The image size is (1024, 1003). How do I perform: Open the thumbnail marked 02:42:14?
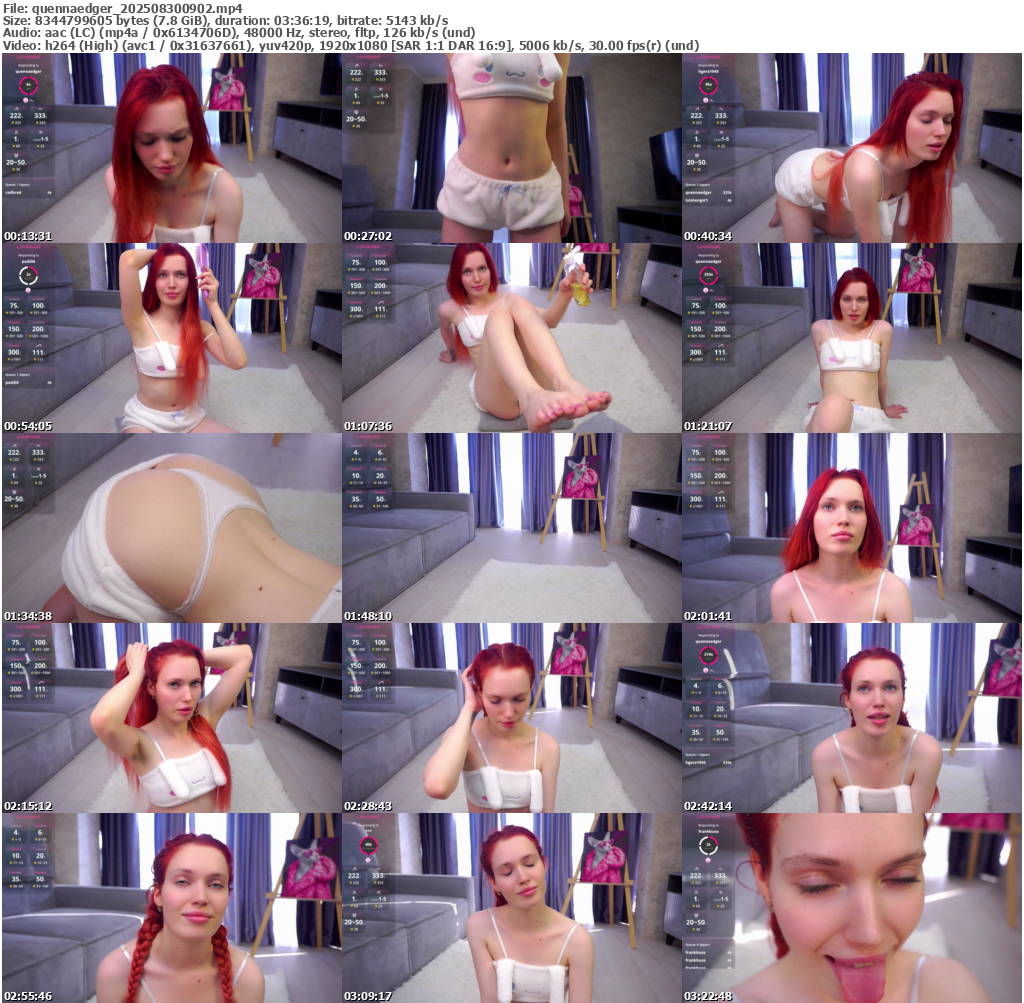852,718
